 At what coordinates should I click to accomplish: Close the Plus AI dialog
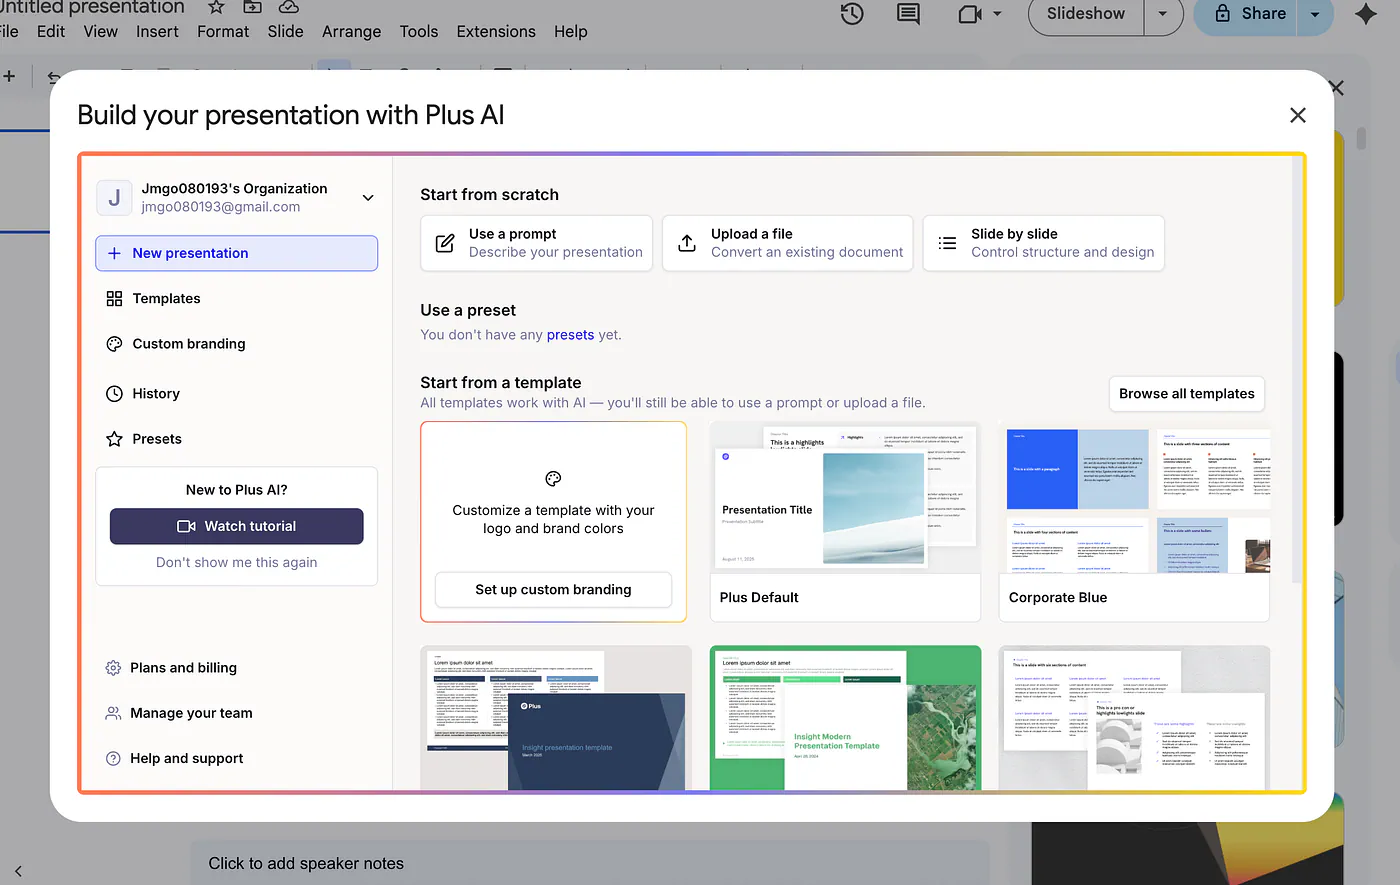pos(1298,115)
